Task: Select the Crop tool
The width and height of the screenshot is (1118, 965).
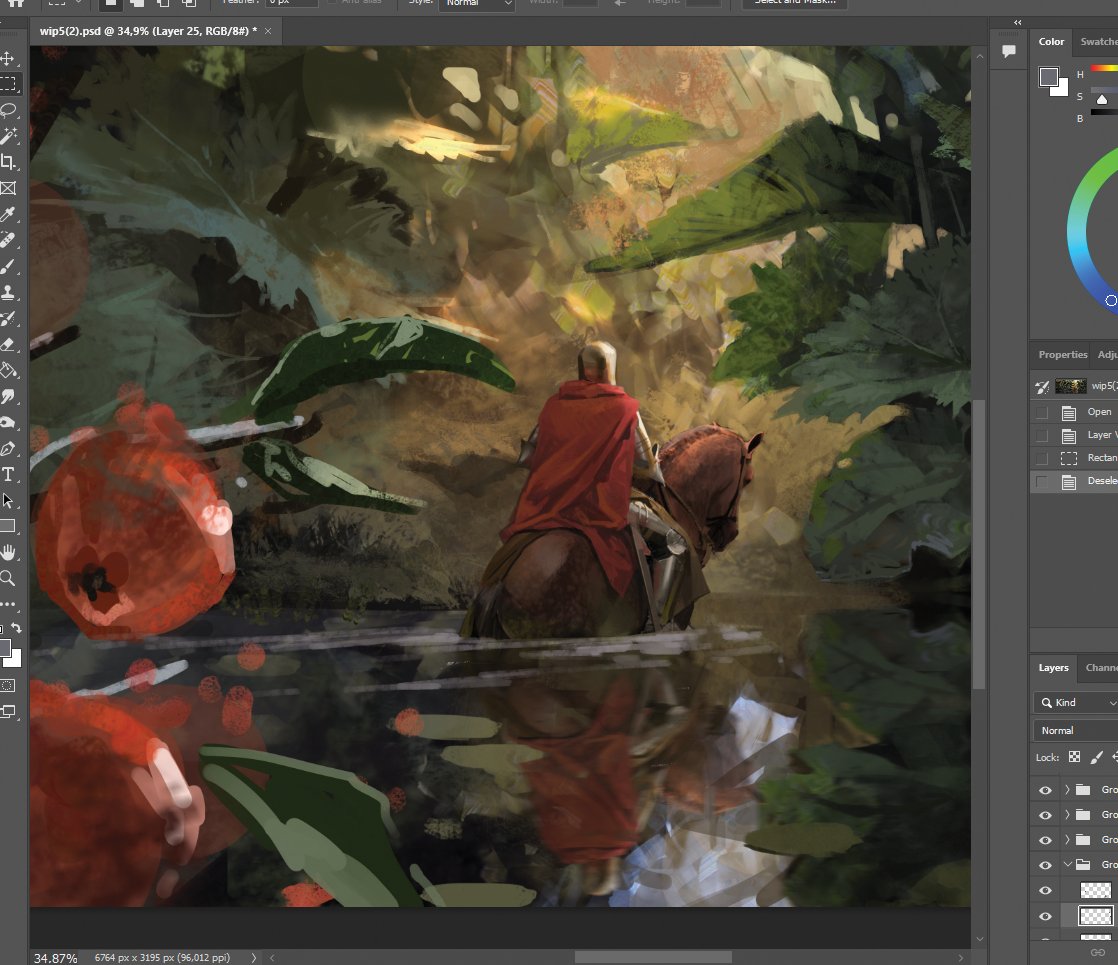Action: (8, 162)
